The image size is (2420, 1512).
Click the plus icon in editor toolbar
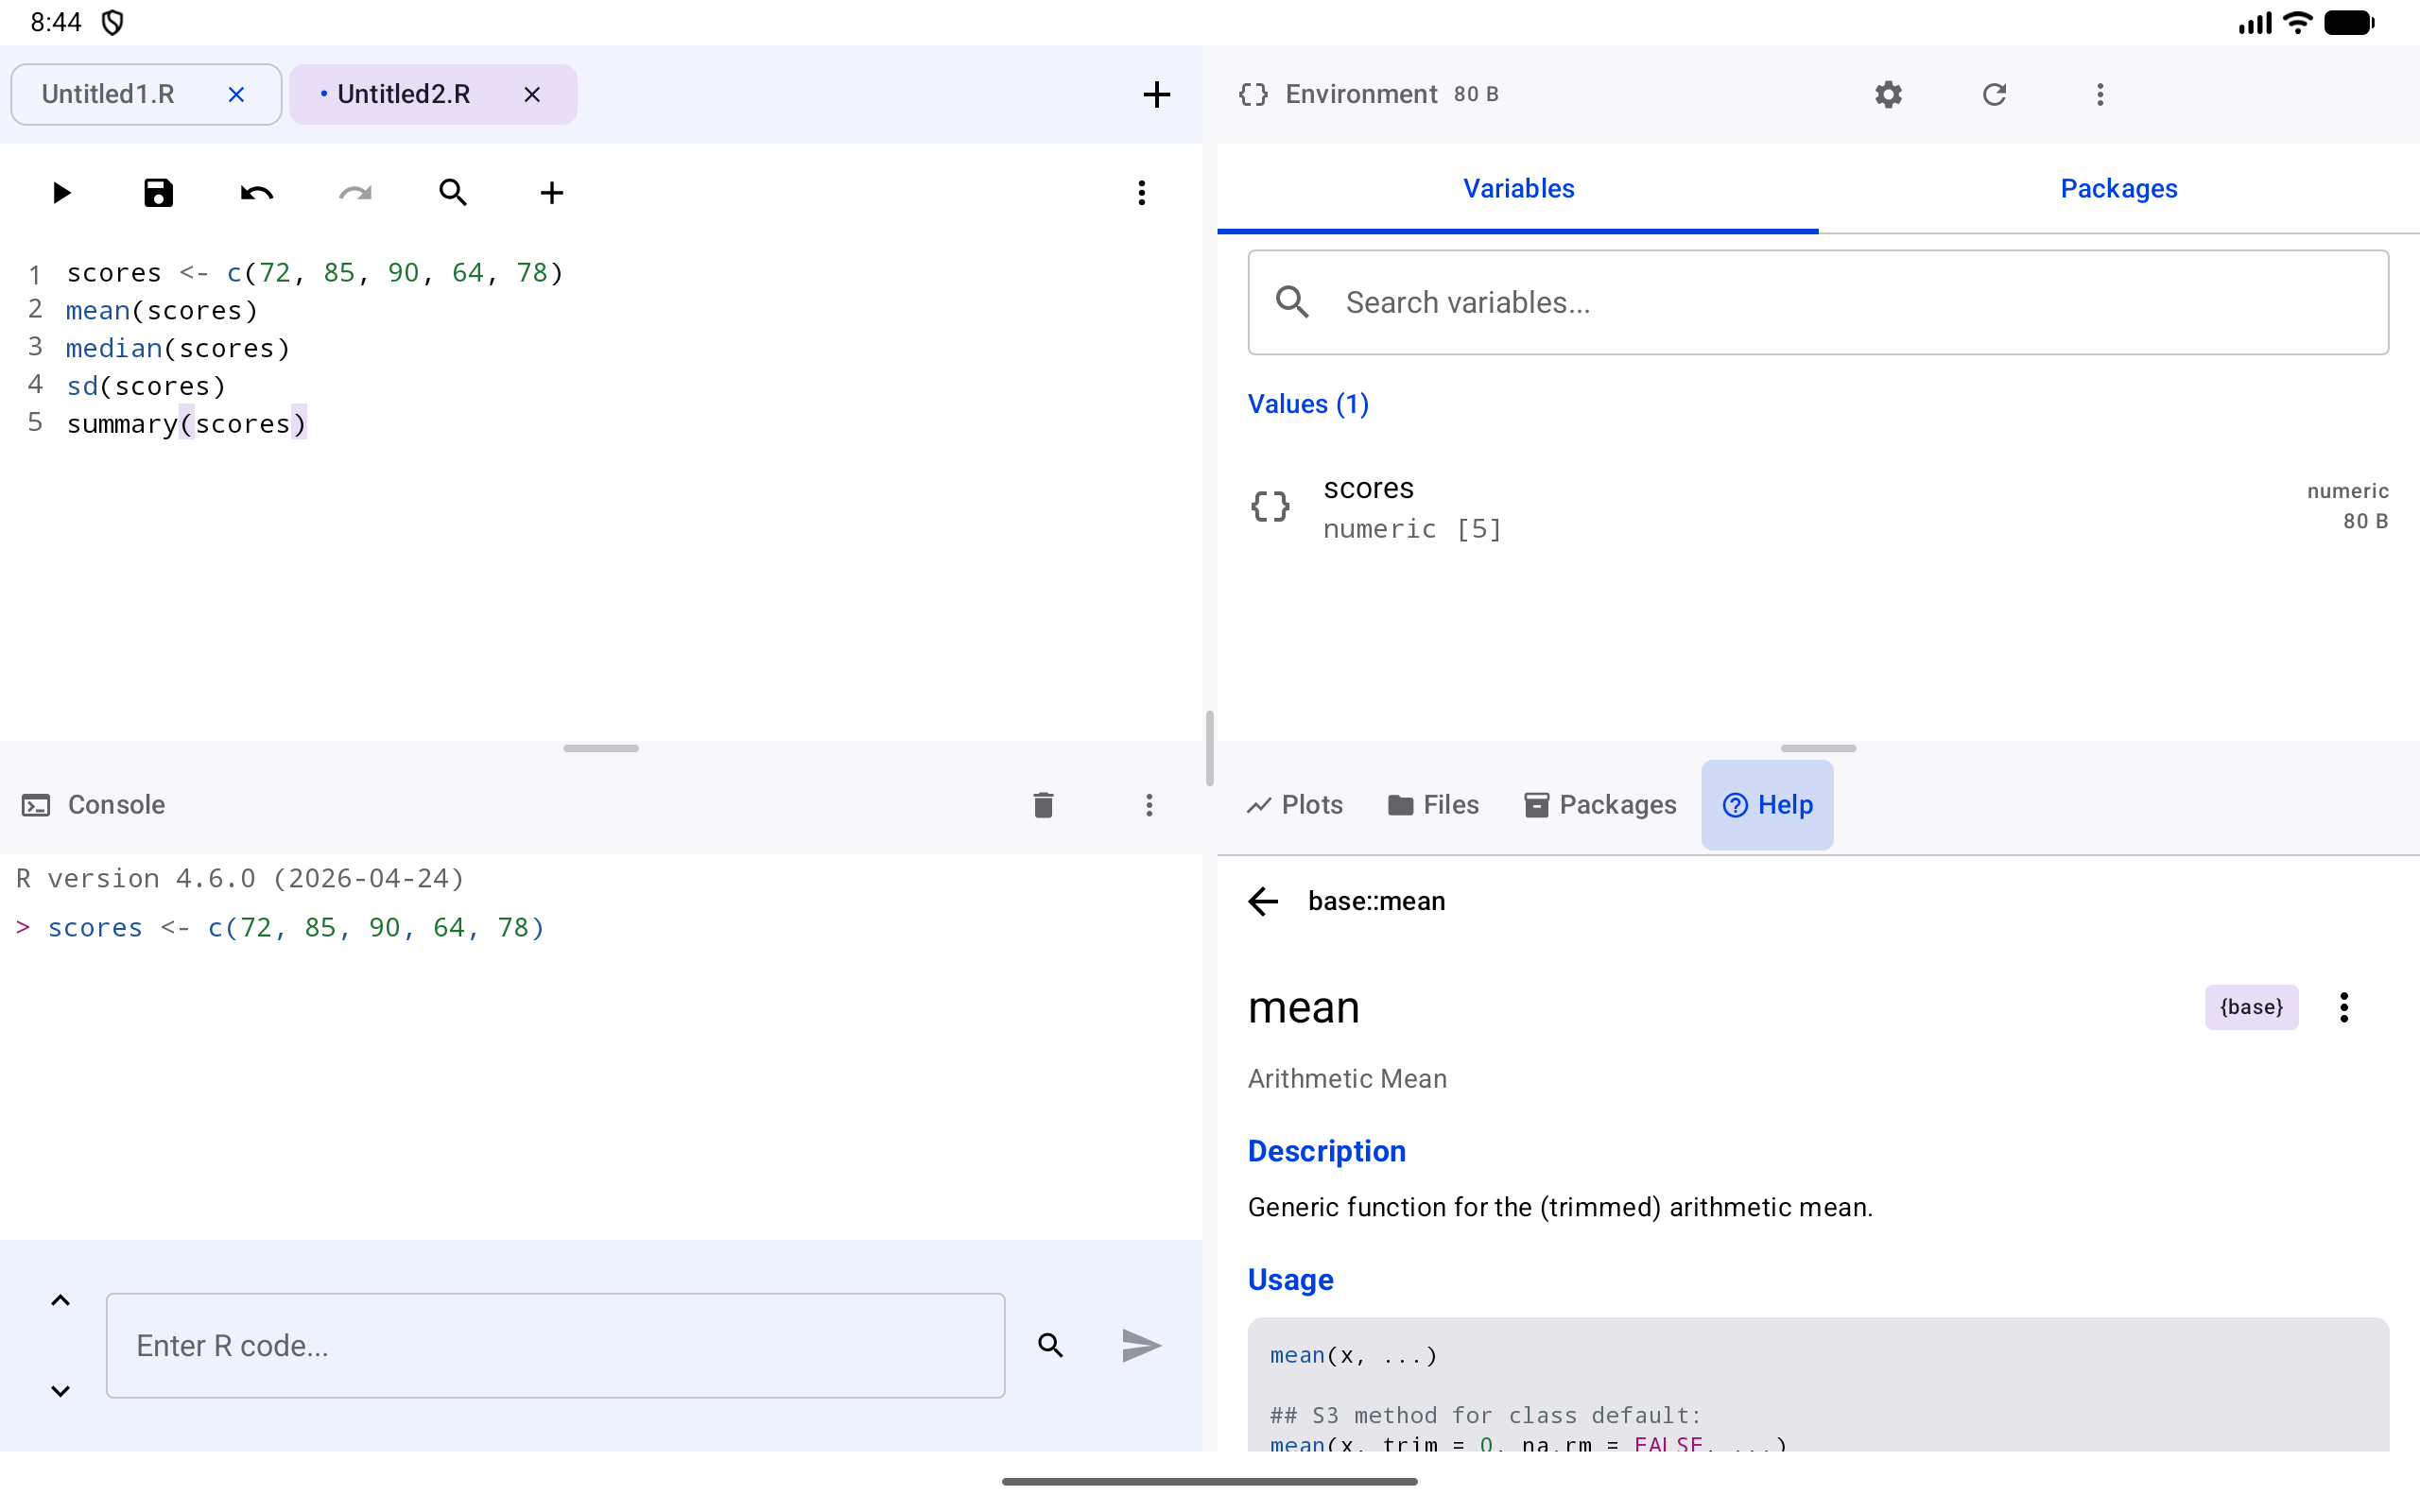[x=552, y=193]
